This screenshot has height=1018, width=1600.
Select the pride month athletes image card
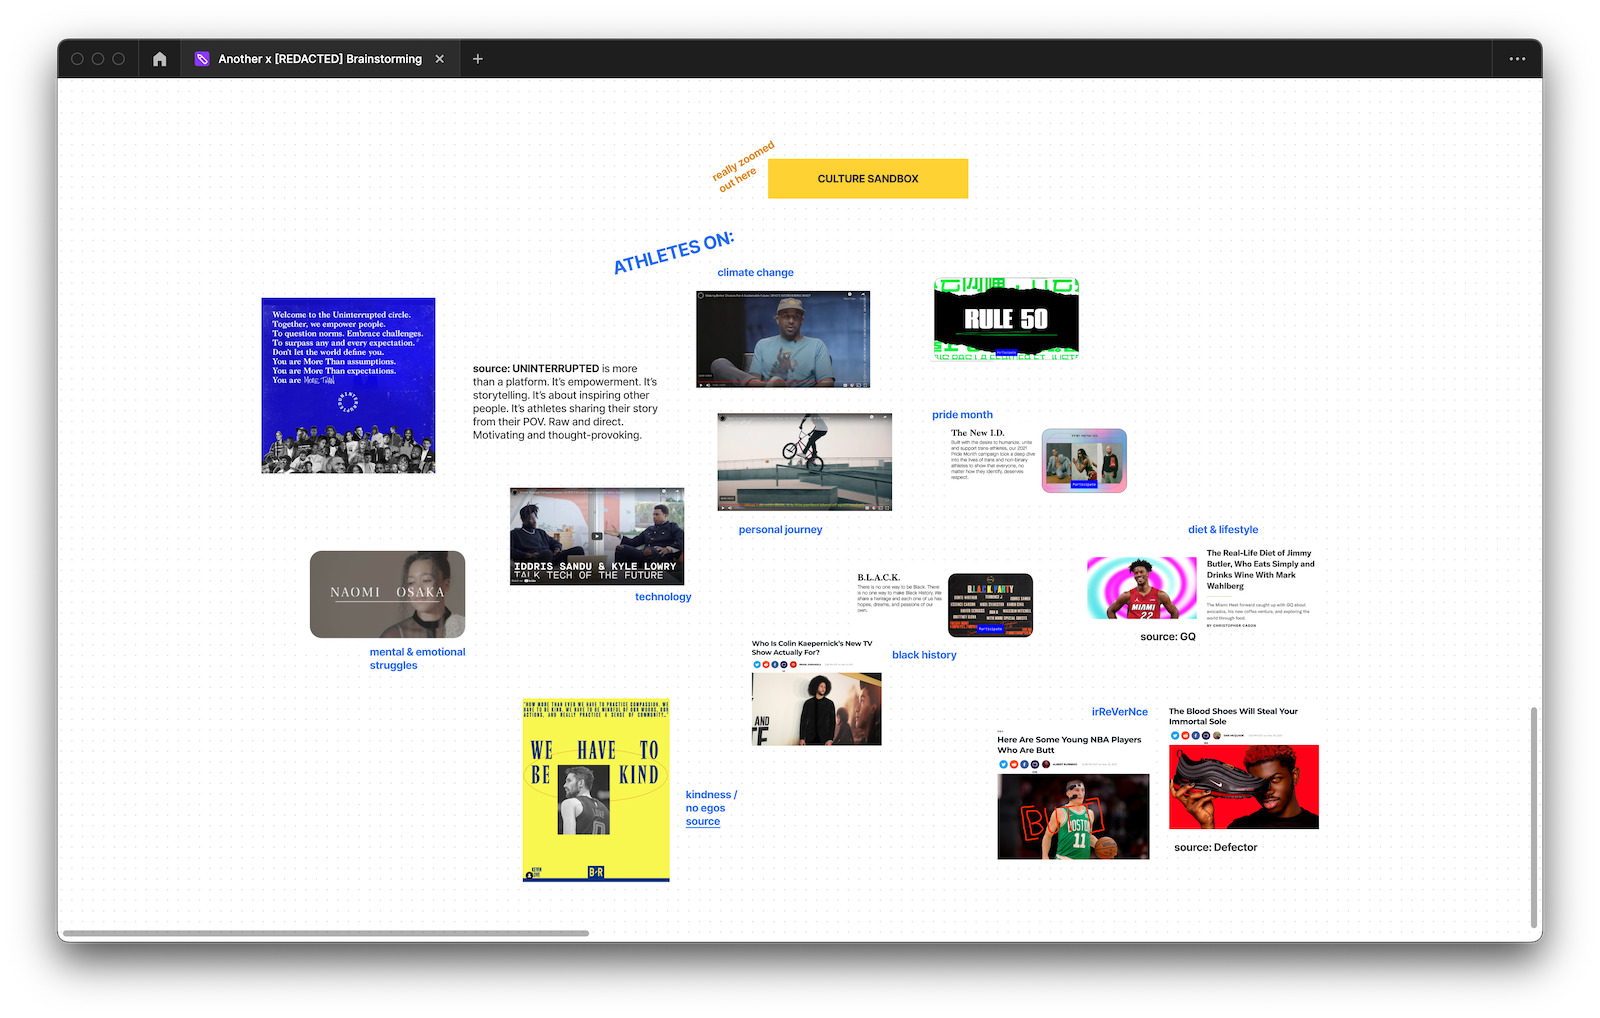1084,460
